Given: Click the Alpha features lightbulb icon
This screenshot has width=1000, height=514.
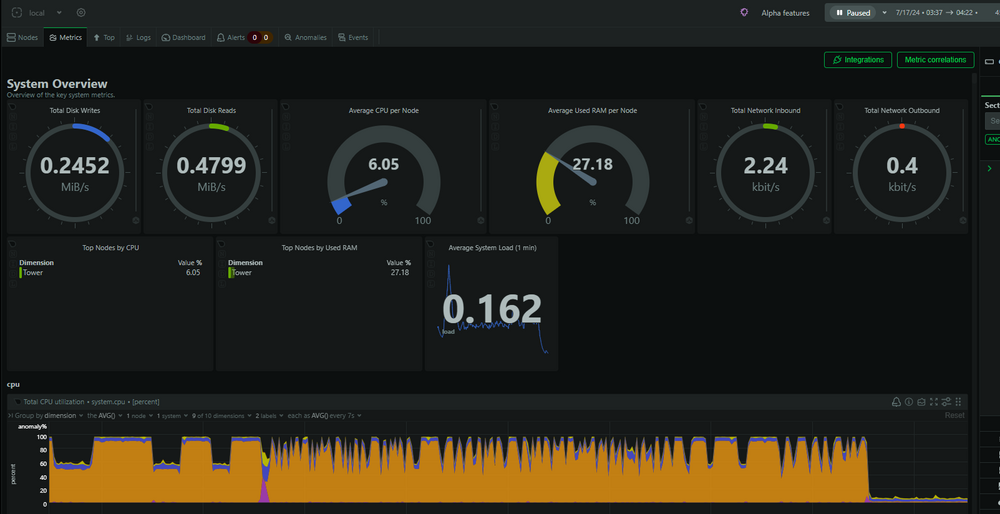Looking at the screenshot, I should [x=744, y=13].
